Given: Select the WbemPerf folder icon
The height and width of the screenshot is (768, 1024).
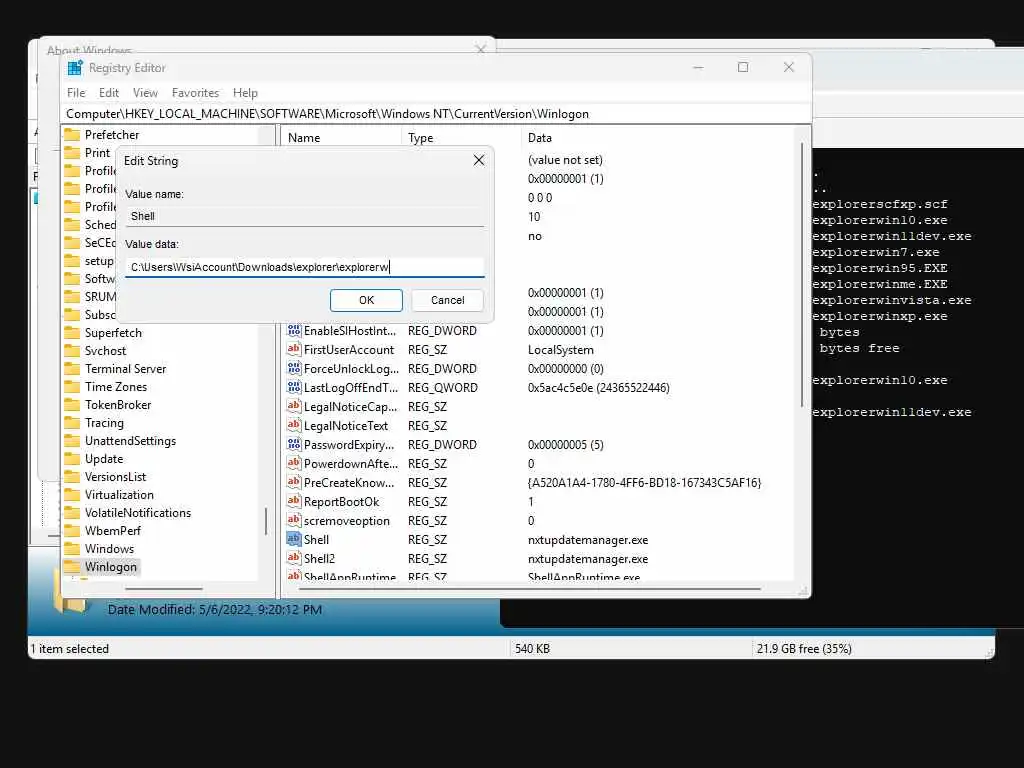Looking at the screenshot, I should point(72,531).
